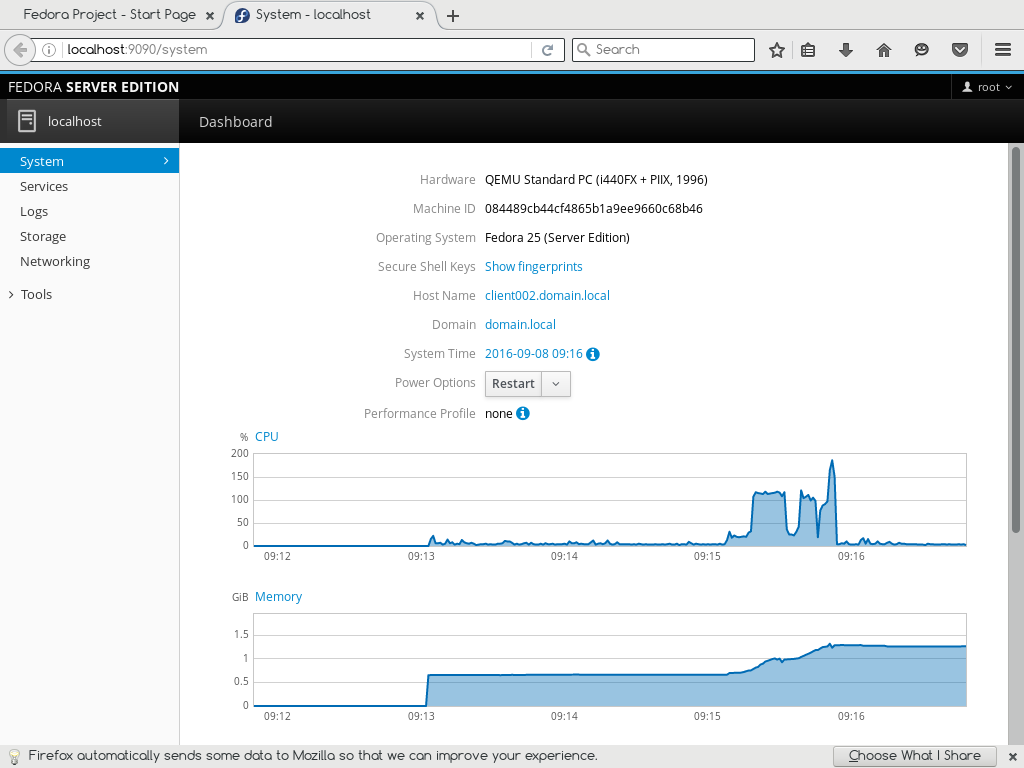Open the CPU graph link
Viewport: 1024px width, 768px height.
266,437
